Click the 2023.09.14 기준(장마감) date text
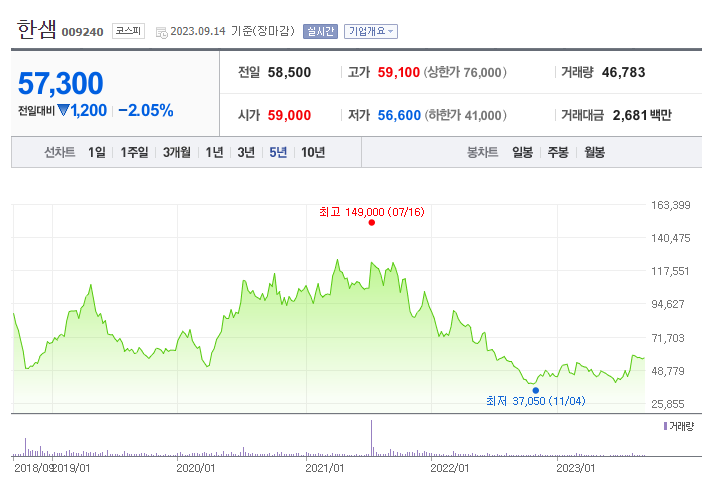 [232, 31]
